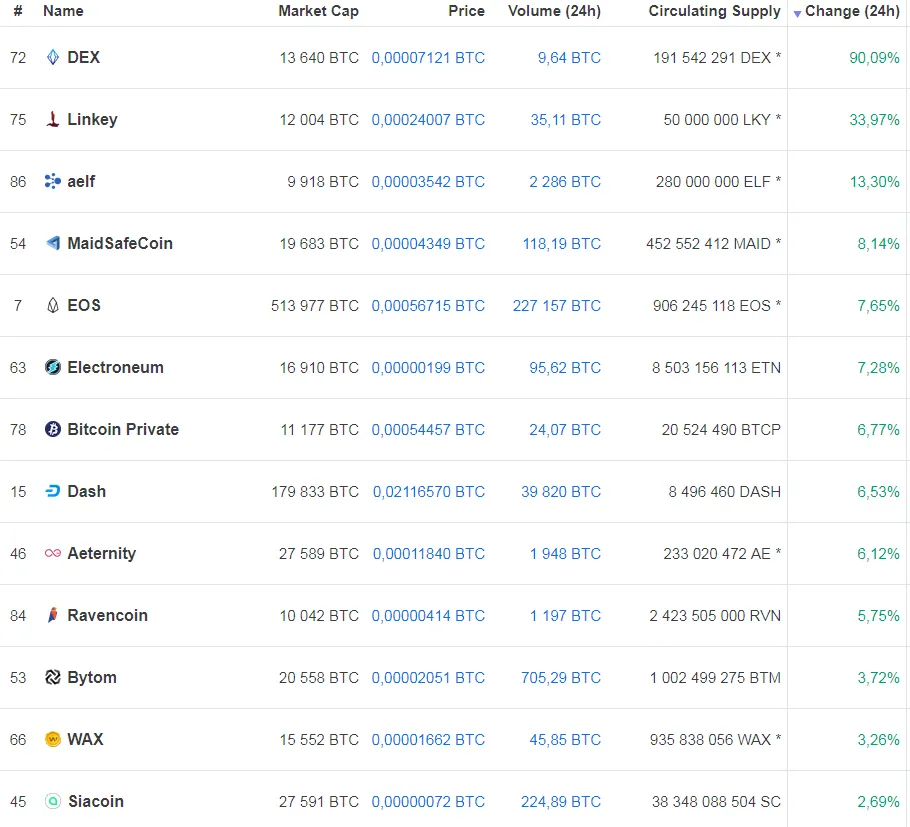Click the Ravencoin logo icon
910x827 pixels.
[53, 615]
